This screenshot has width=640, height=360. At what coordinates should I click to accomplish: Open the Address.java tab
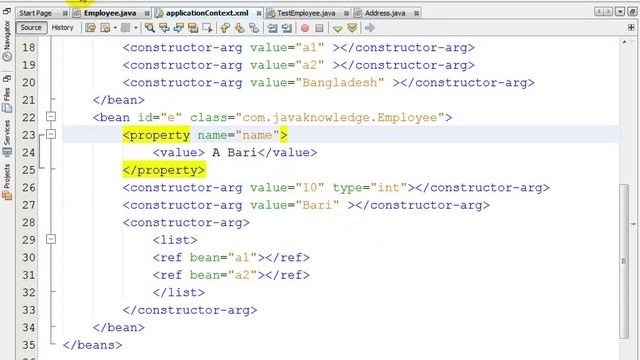point(385,13)
